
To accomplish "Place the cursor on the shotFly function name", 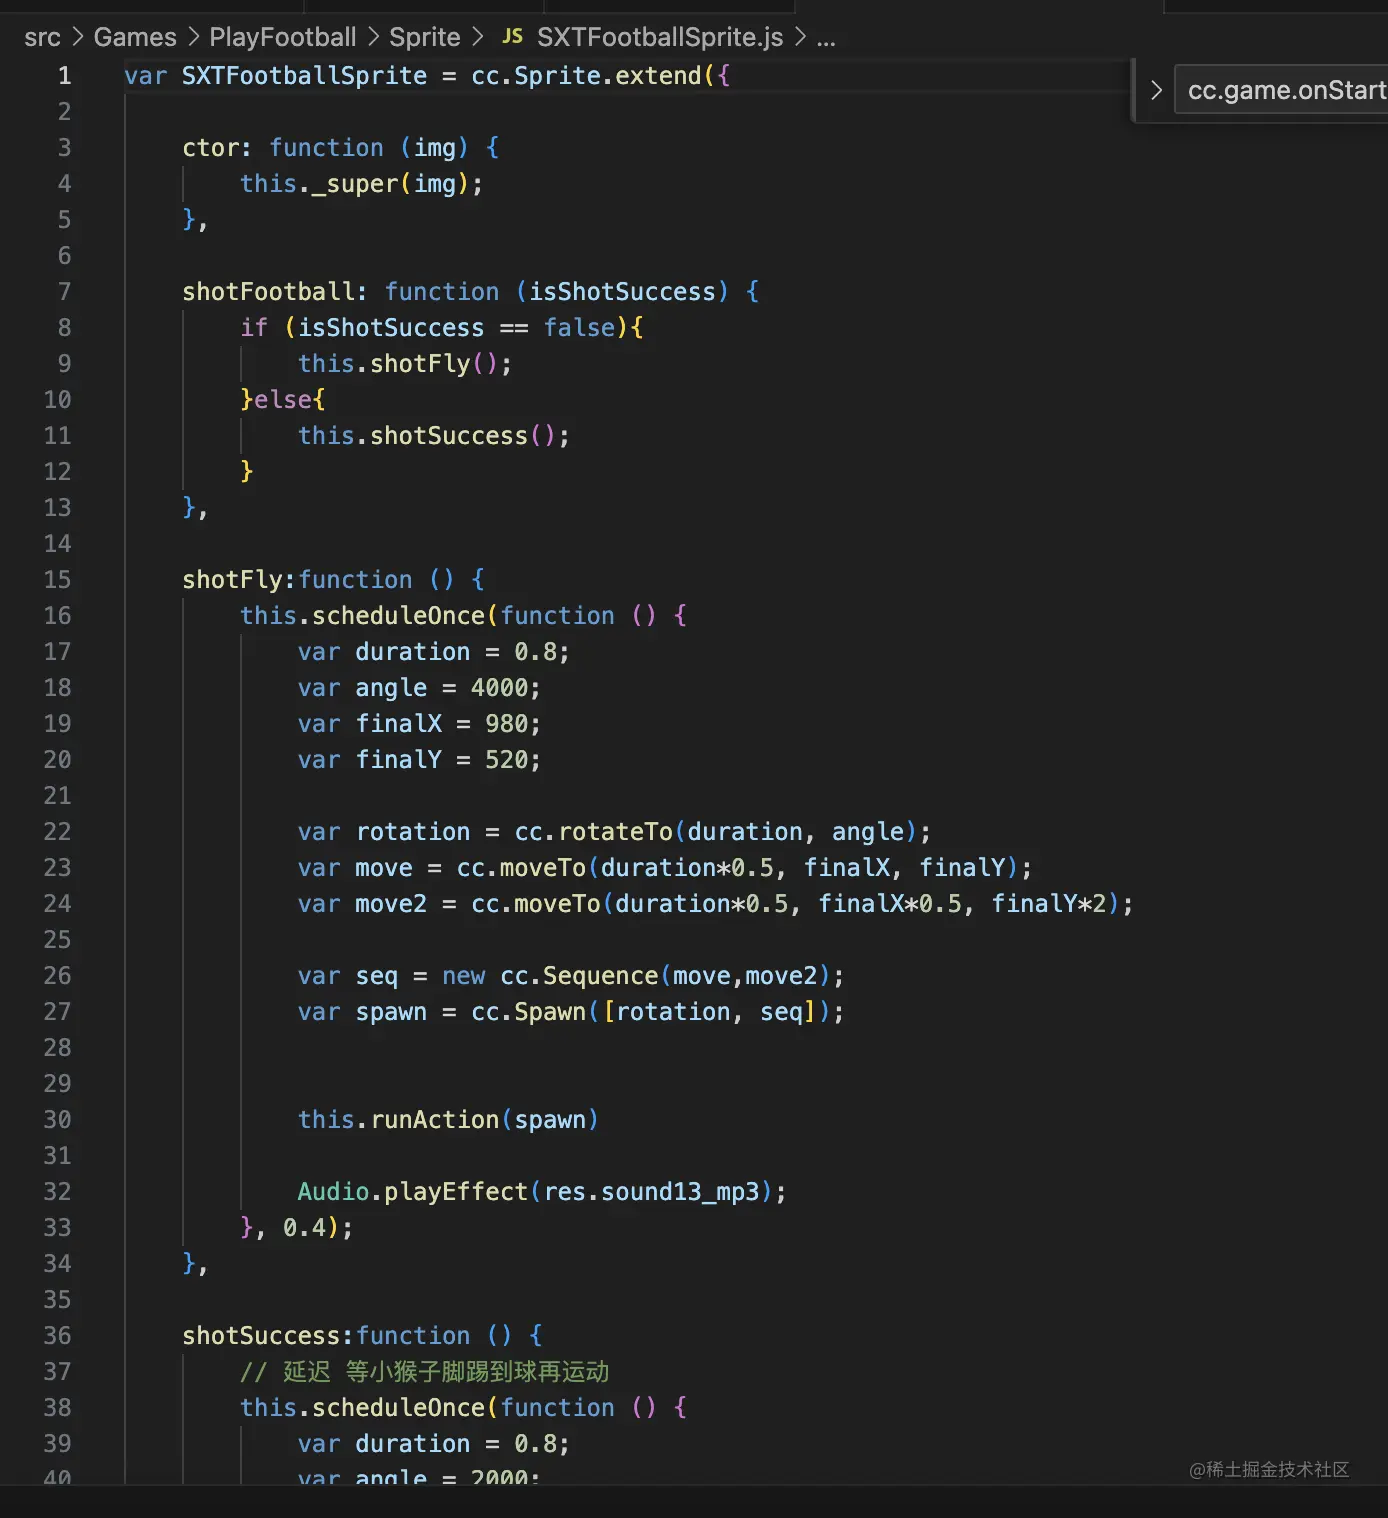I will [235, 579].
